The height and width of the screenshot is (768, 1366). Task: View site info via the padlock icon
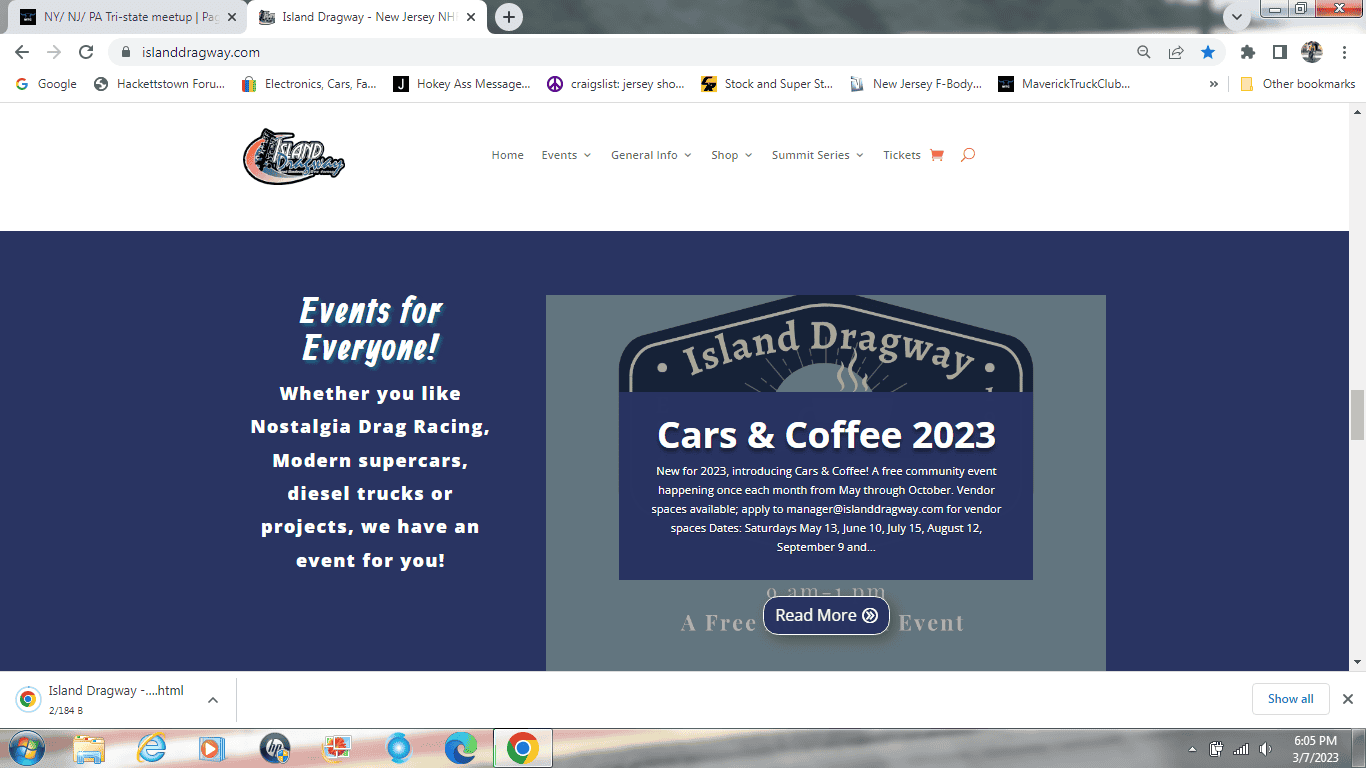126,52
